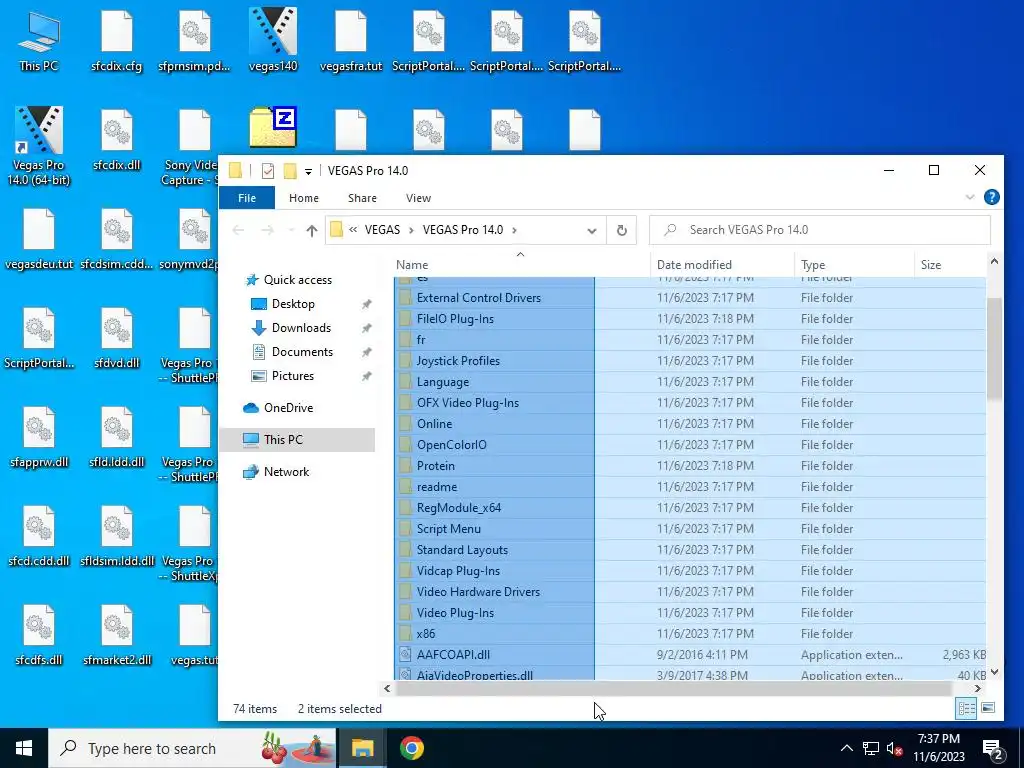The width and height of the screenshot is (1024, 768).
Task: Expand the VEGAS breadcrumb arrow
Action: pyautogui.click(x=411, y=230)
